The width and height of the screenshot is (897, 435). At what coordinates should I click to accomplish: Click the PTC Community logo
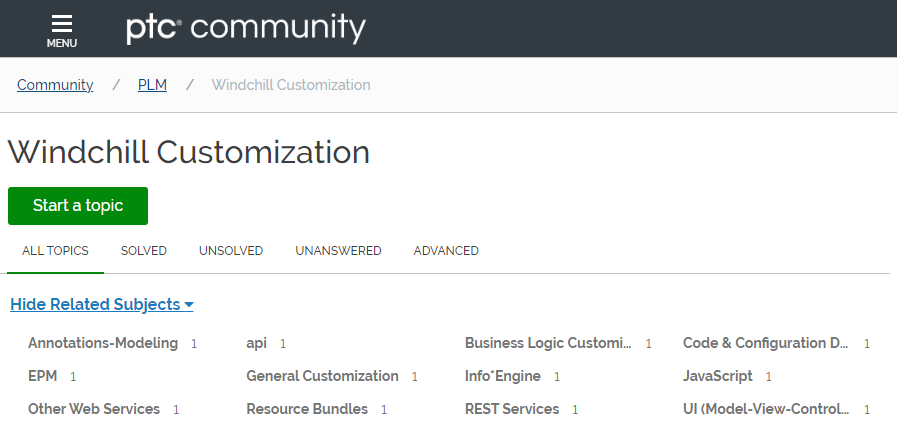(245, 28)
